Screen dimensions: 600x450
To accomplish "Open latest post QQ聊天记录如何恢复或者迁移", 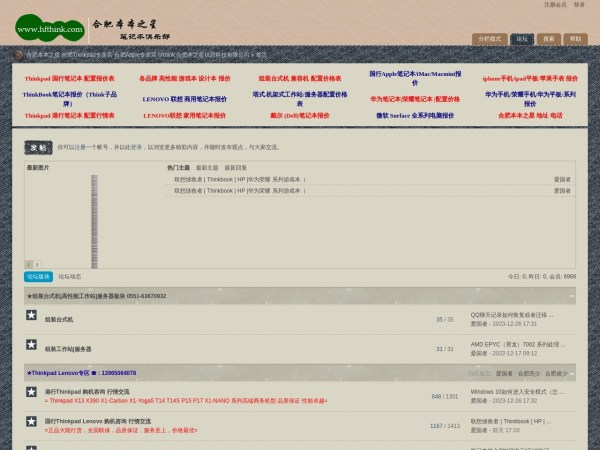I will tap(512, 315).
